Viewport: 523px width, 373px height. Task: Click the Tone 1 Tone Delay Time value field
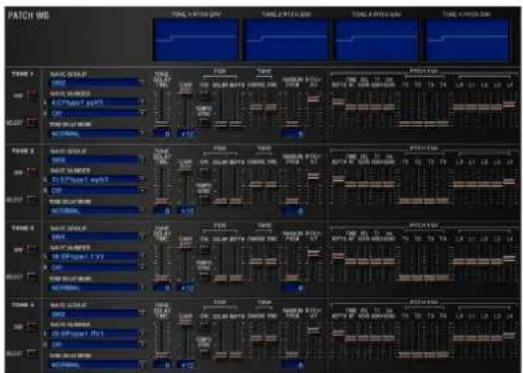click(x=162, y=133)
